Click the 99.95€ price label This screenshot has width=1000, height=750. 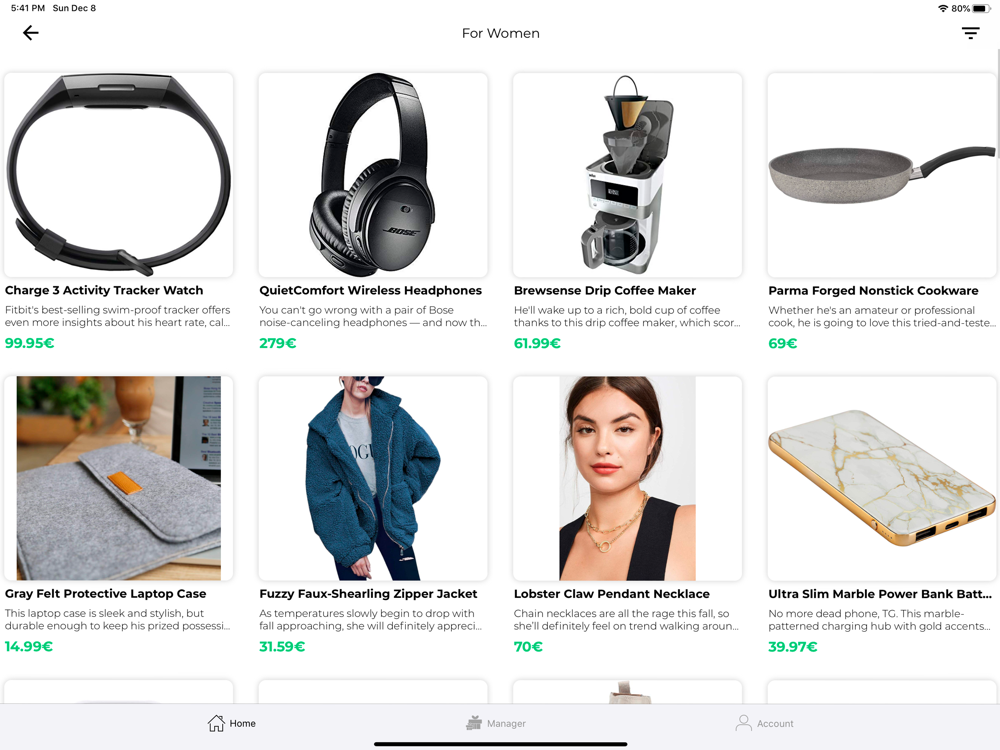coord(29,343)
